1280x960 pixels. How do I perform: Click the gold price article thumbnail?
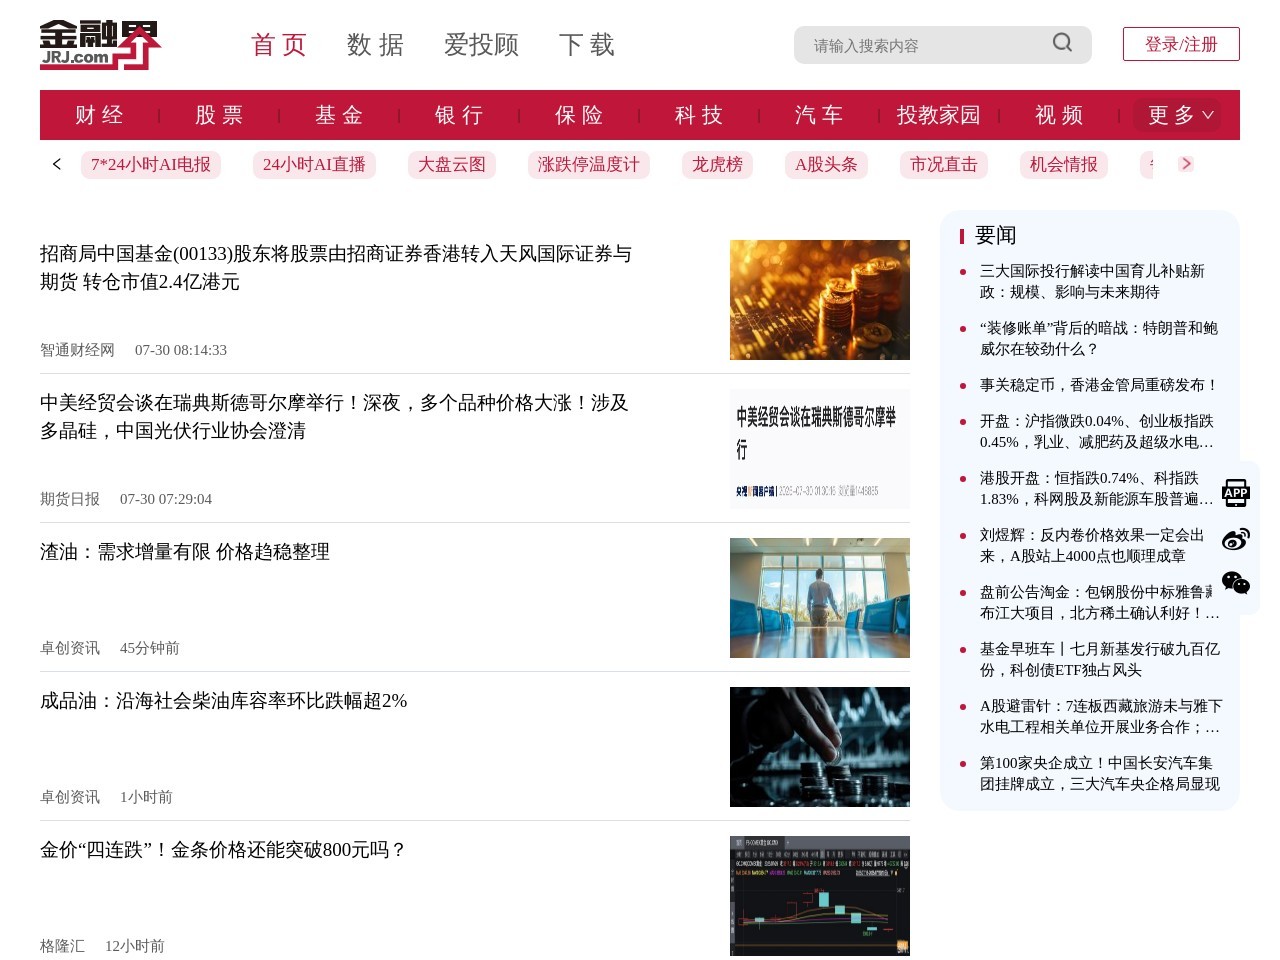(820, 895)
